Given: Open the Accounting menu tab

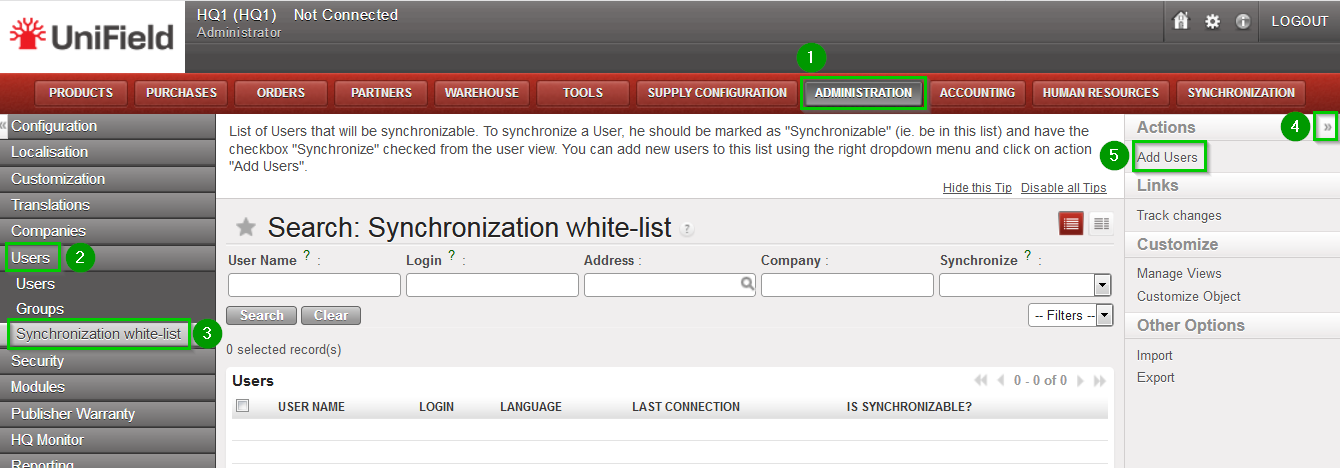Looking at the screenshot, I should click(977, 93).
